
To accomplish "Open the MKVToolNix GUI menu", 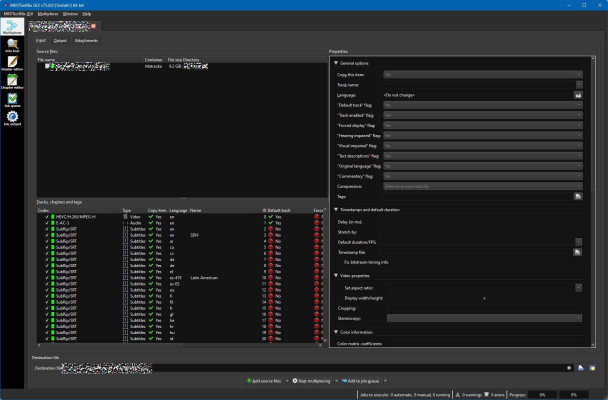I will [18, 14].
